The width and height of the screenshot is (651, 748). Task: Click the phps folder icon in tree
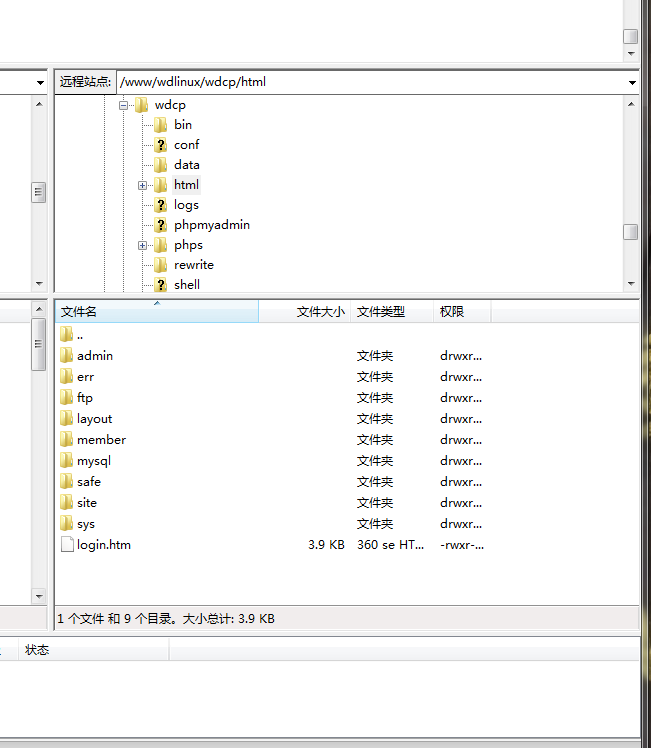161,245
